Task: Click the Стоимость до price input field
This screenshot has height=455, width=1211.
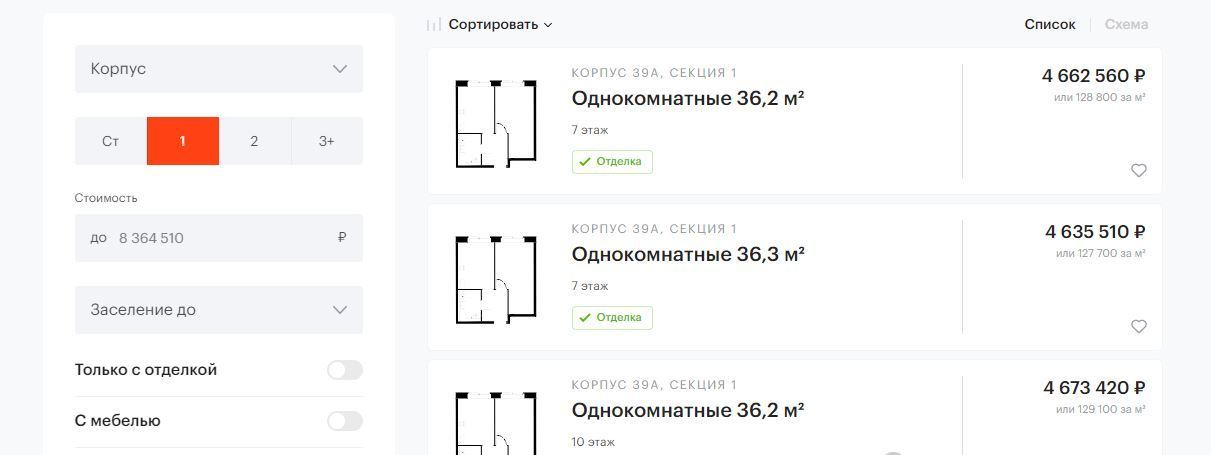Action: pos(219,238)
